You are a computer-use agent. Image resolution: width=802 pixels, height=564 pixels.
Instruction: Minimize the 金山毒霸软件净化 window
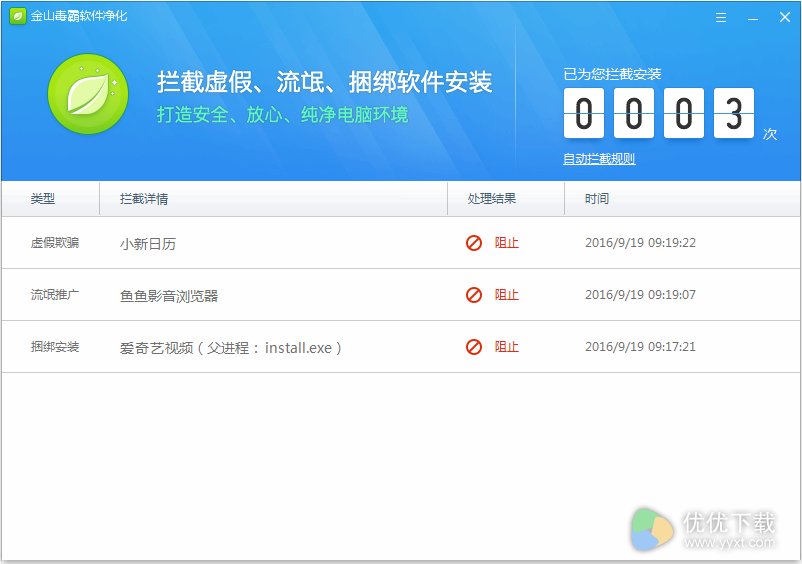[753, 17]
